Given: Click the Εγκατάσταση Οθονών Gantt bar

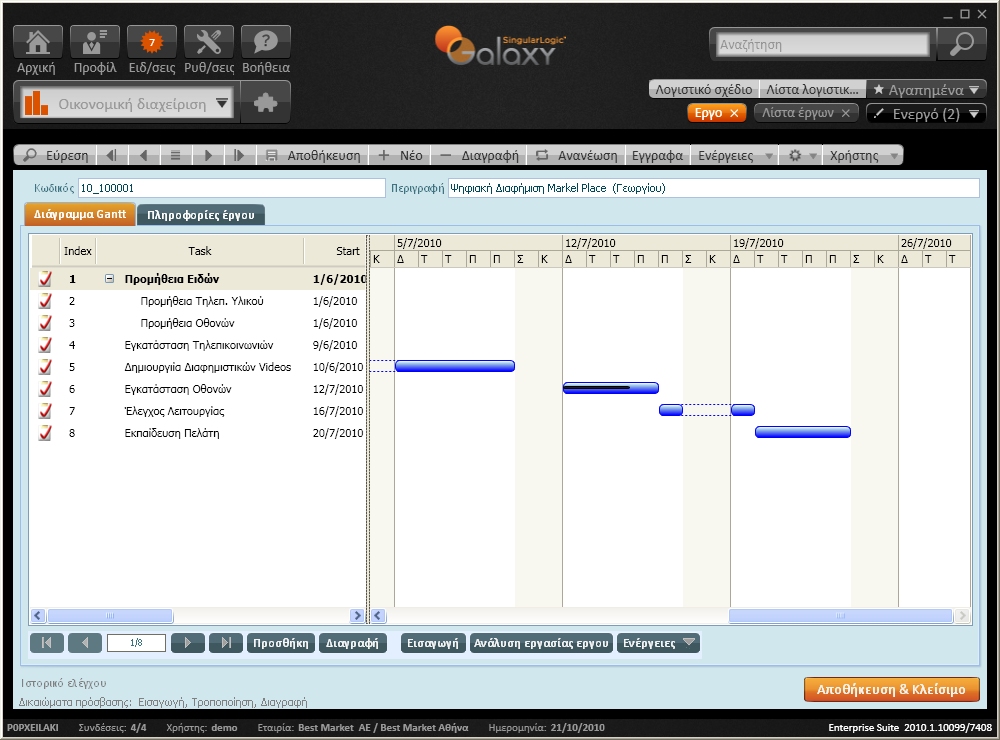Looking at the screenshot, I should [610, 388].
